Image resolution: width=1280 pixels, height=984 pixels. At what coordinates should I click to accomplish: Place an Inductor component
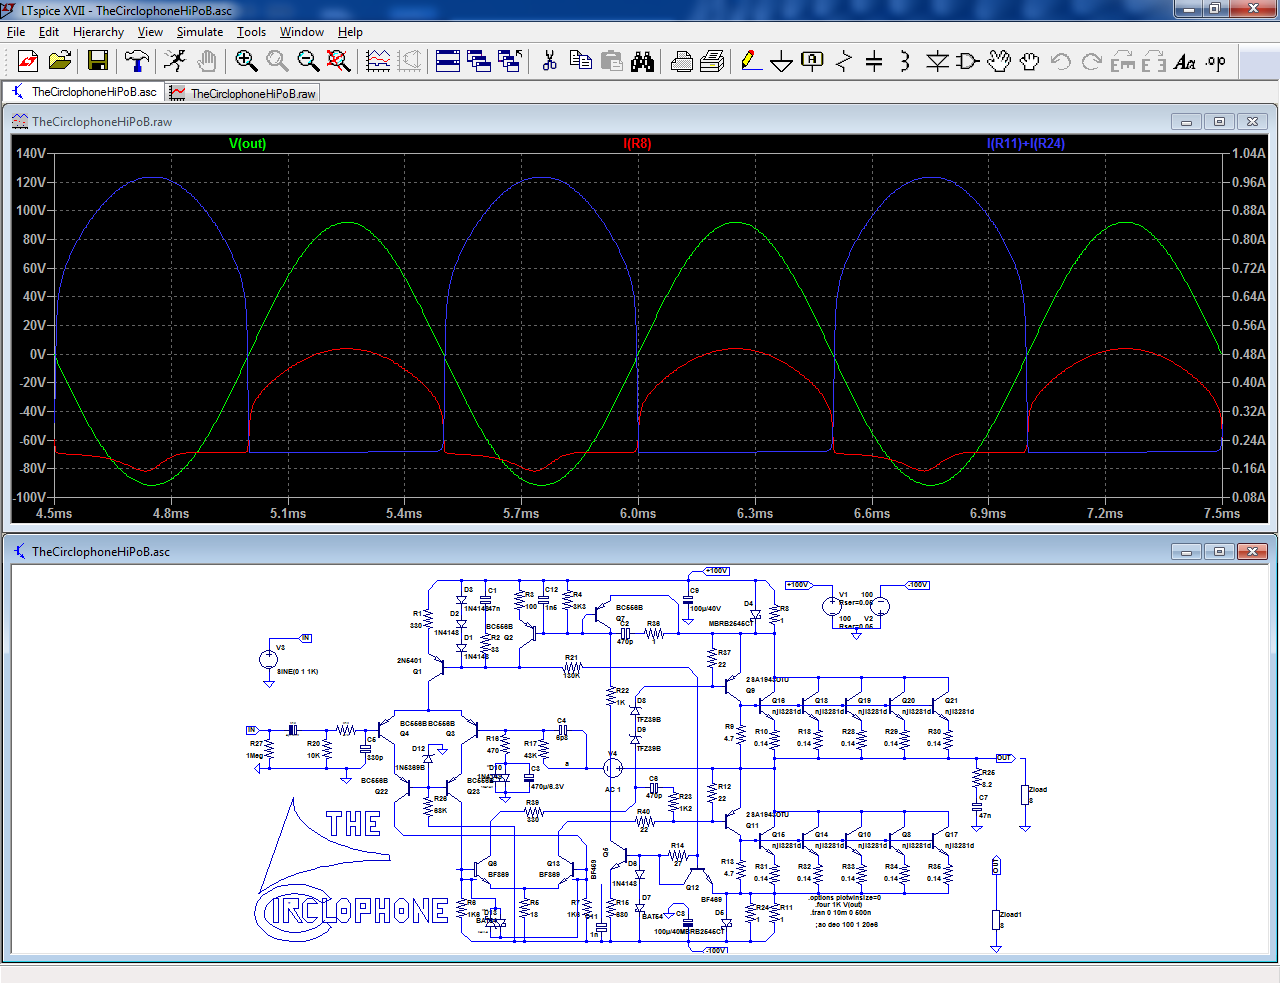point(905,62)
